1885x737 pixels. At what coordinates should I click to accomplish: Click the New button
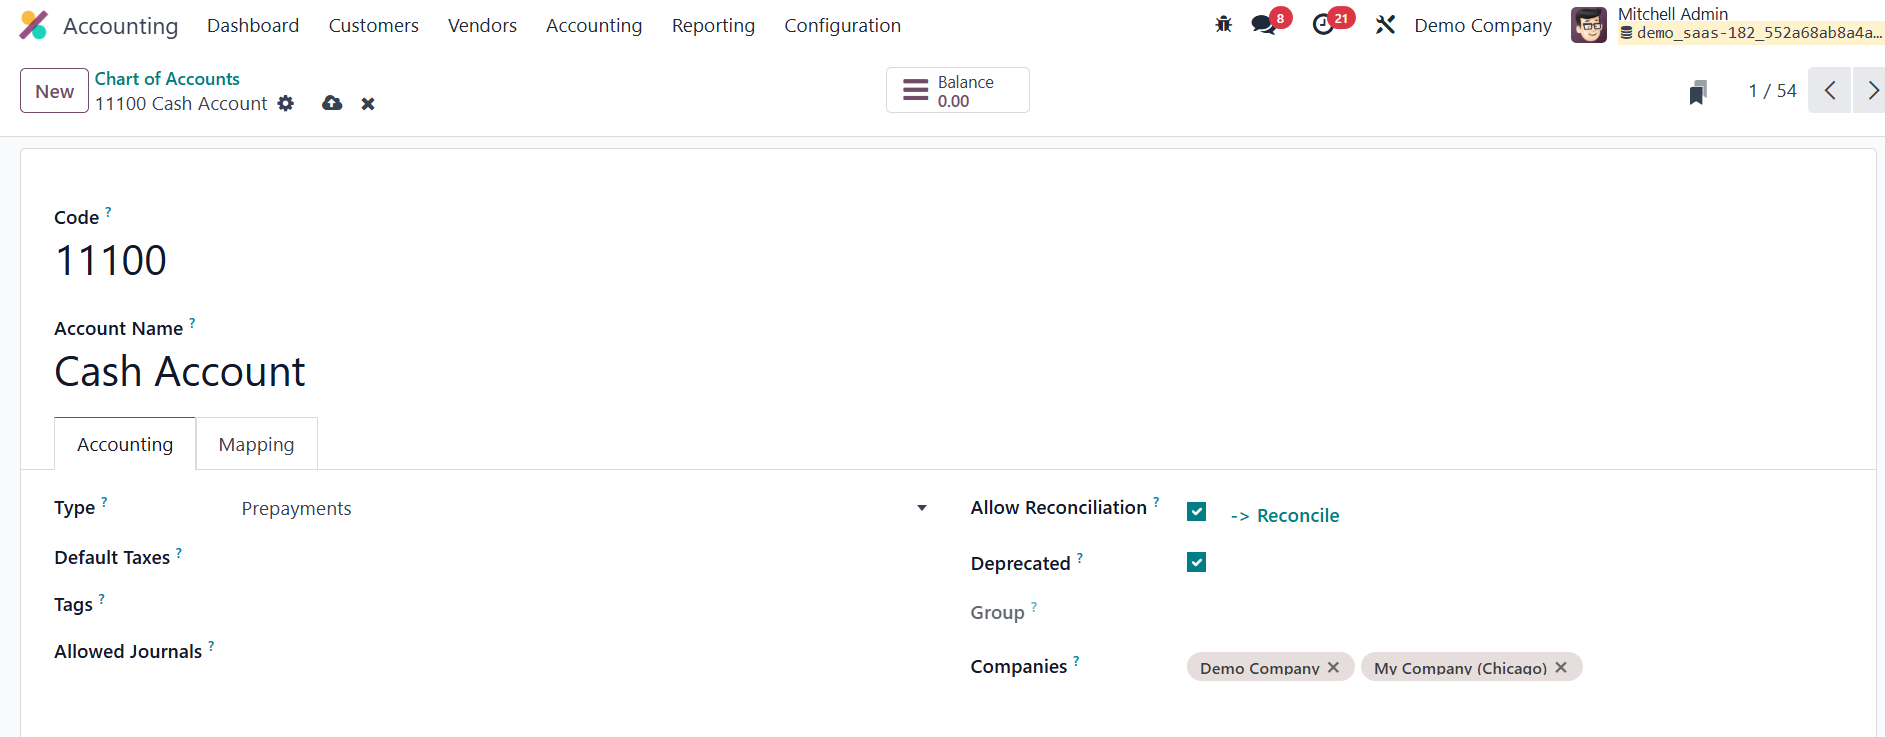tap(54, 91)
